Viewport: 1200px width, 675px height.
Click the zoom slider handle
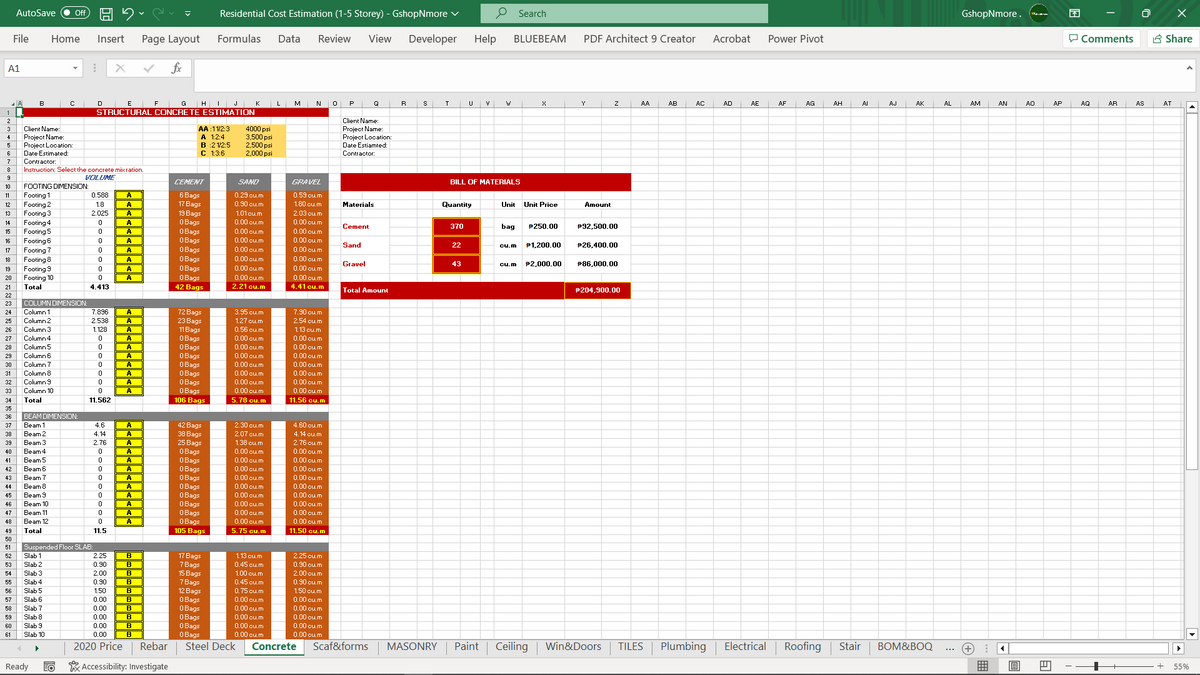pos(1098,666)
